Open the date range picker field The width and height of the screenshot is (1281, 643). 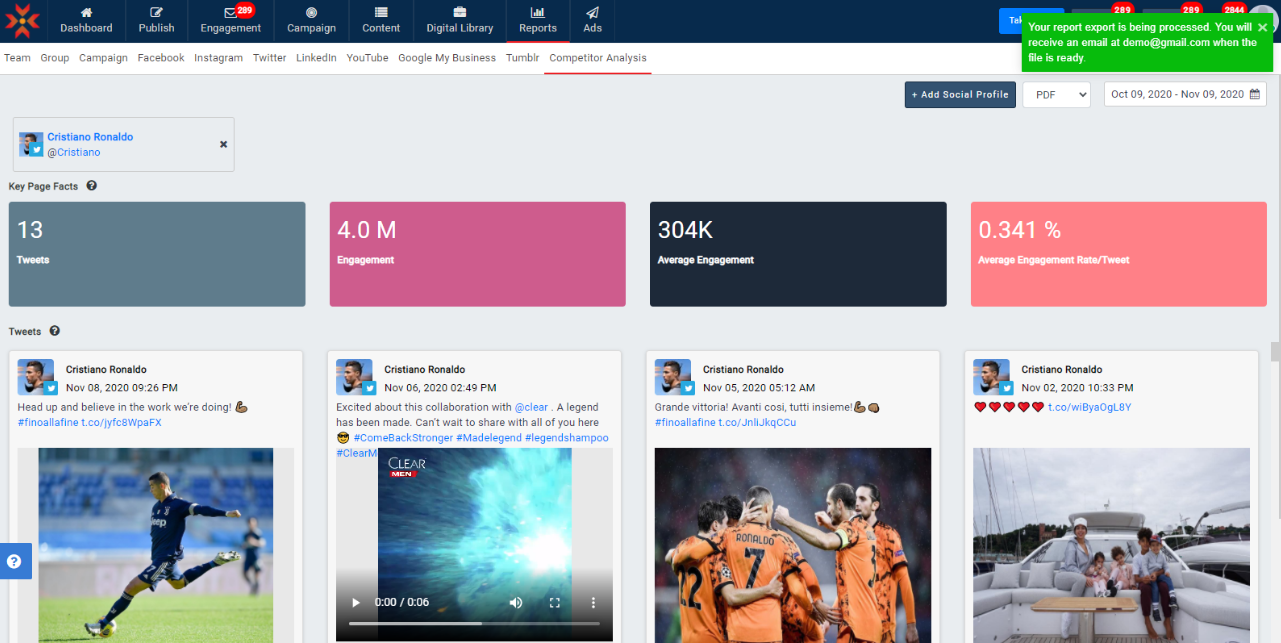[x=1185, y=94]
